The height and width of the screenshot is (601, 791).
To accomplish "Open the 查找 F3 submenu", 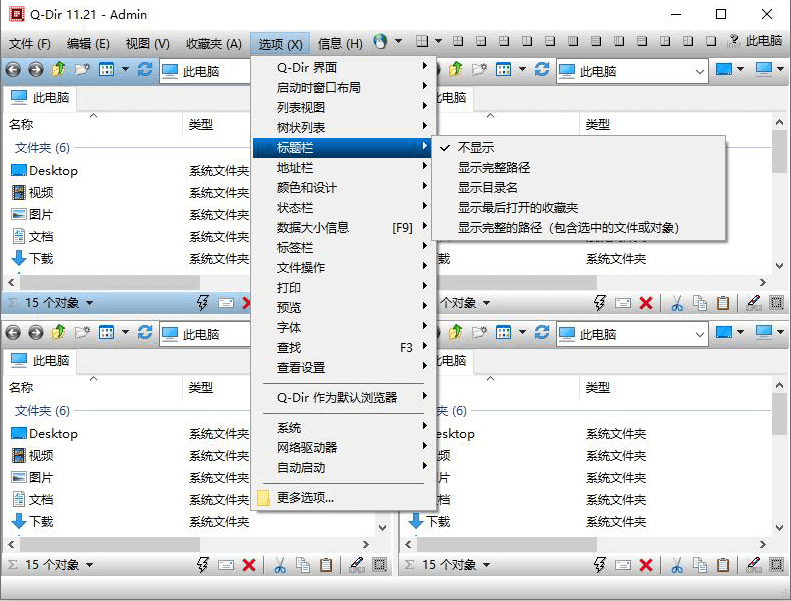I will (x=344, y=348).
